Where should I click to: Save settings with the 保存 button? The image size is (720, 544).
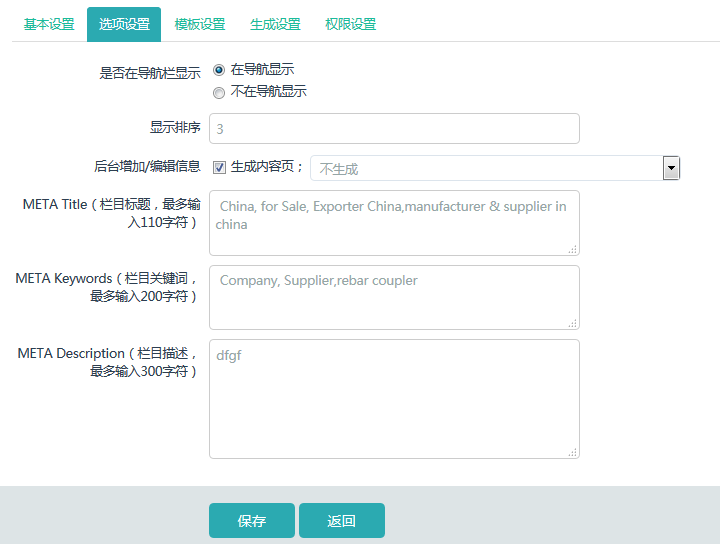coord(252,521)
